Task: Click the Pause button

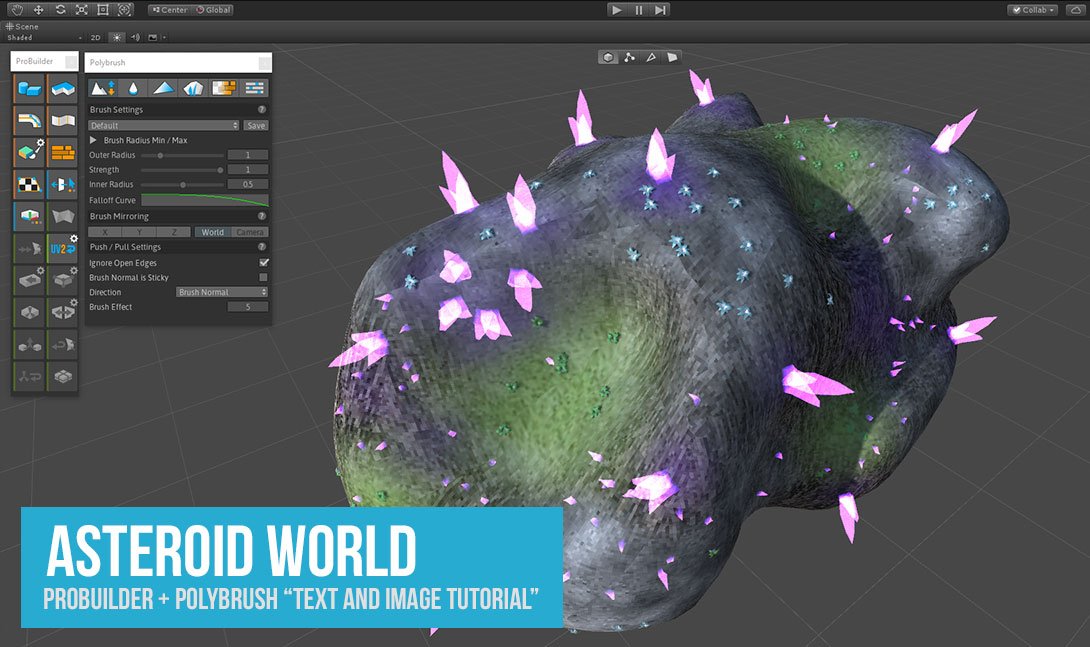Action: 638,10
